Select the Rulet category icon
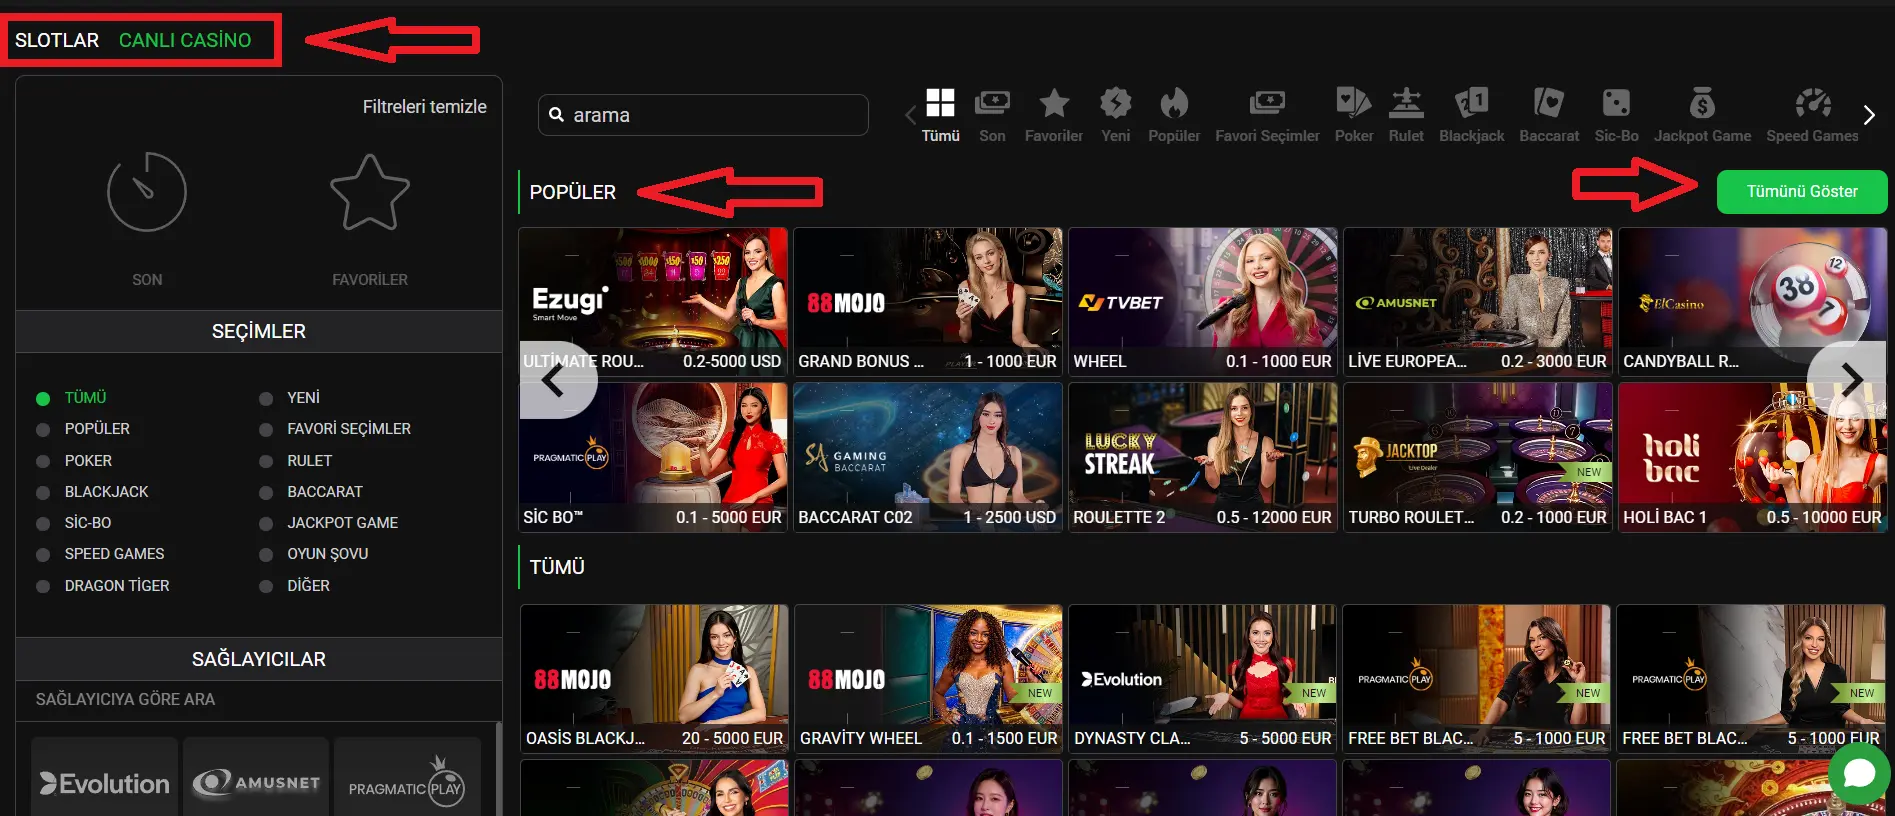1895x816 pixels. tap(1406, 103)
